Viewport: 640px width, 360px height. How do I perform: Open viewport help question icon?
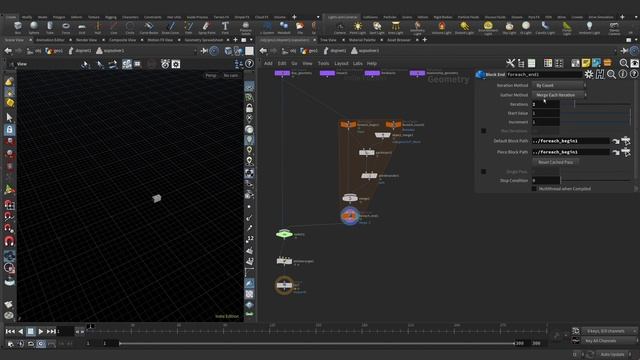tap(249, 64)
